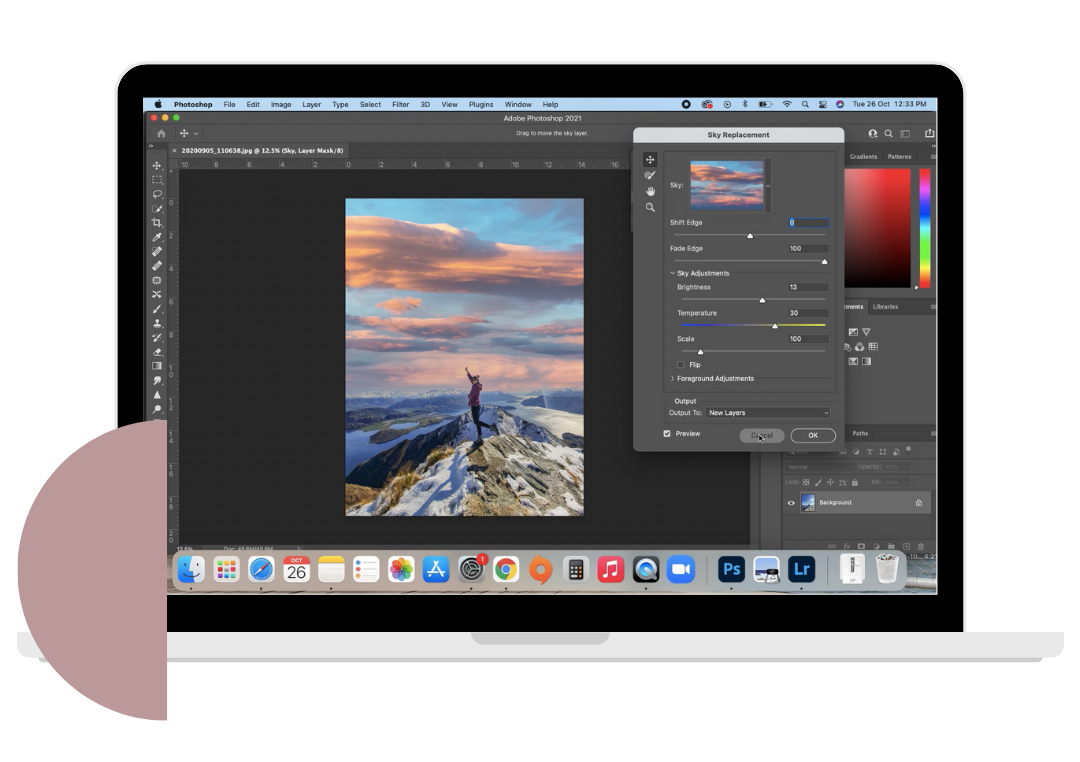Pick the Crop tool from the toolbar
This screenshot has height=762, width=1080.
coord(157,222)
